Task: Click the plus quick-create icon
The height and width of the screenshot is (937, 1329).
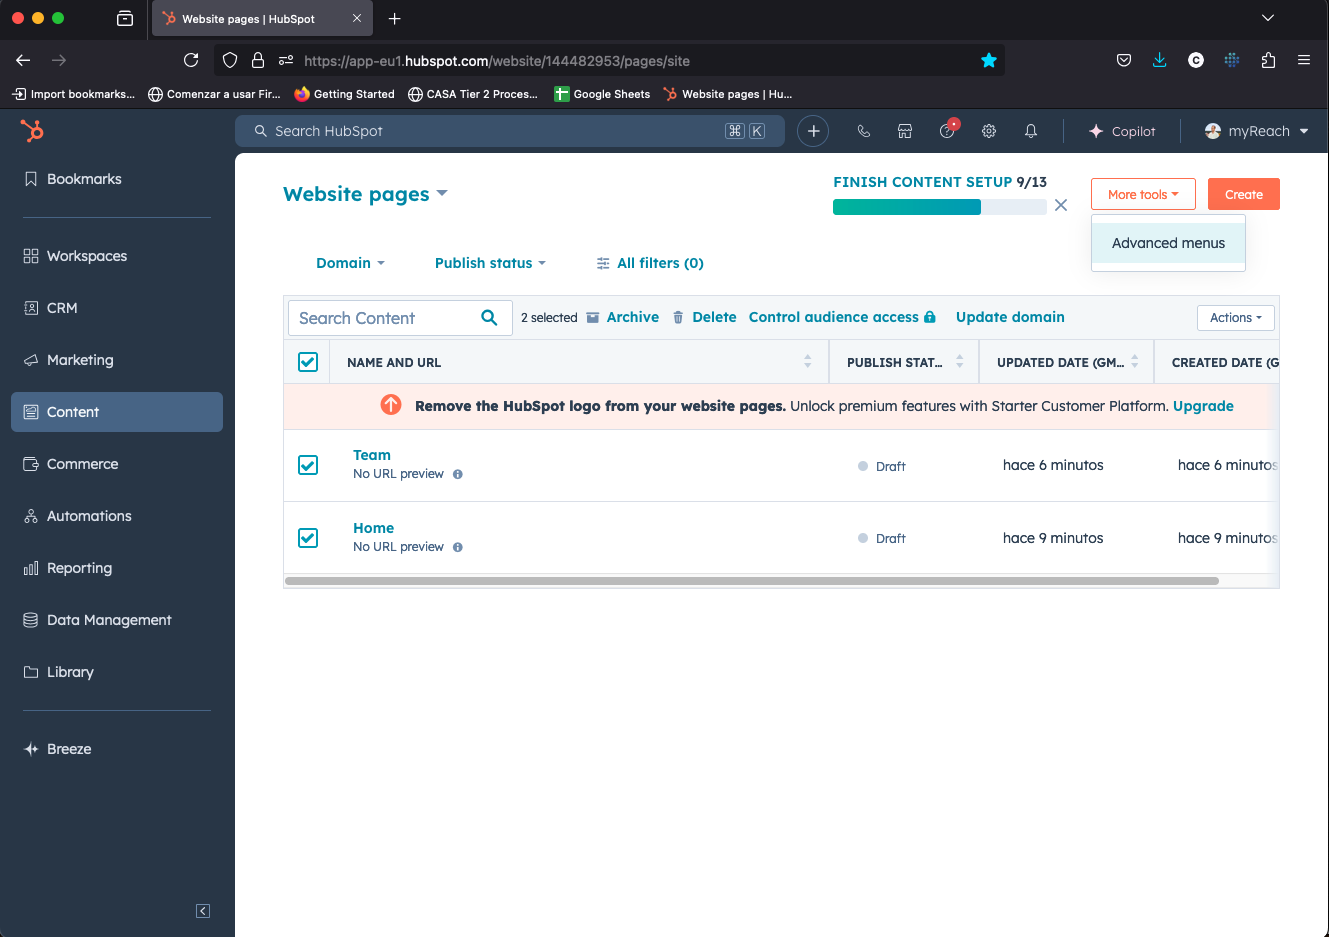Action: click(x=813, y=131)
